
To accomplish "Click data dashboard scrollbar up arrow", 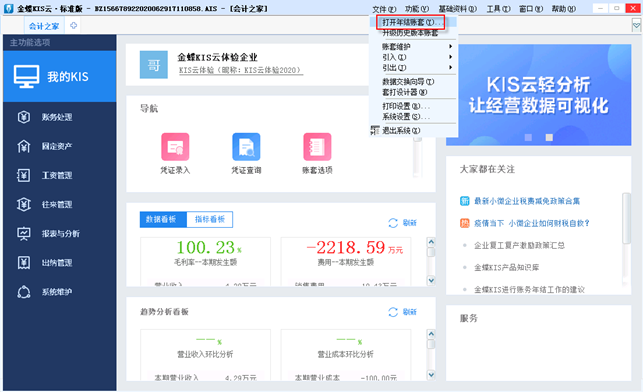I will [431, 242].
